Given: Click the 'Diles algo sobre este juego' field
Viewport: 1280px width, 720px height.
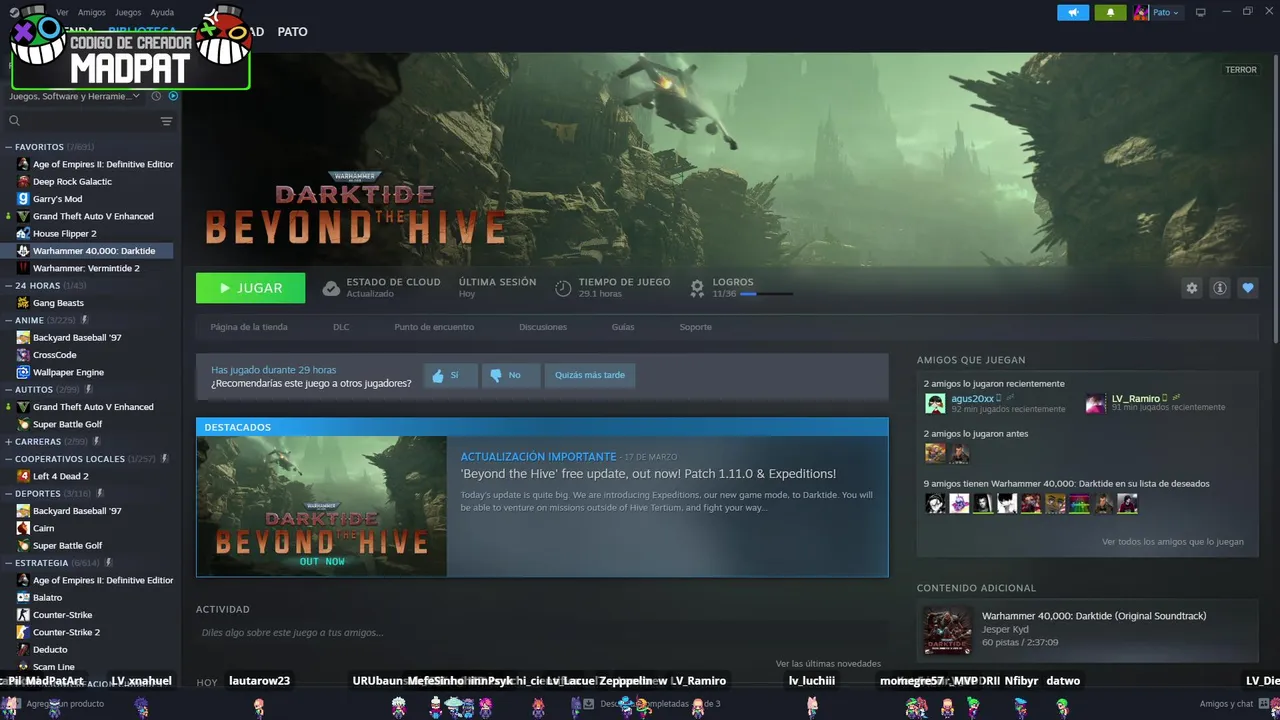Looking at the screenshot, I should click(x=540, y=633).
